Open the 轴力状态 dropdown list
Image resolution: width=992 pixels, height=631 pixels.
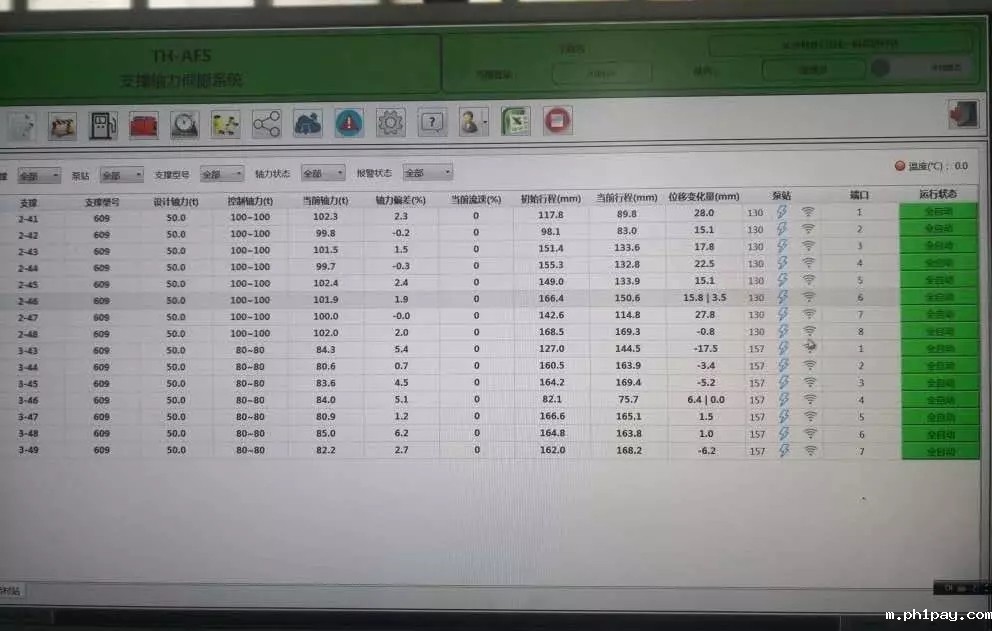click(323, 173)
